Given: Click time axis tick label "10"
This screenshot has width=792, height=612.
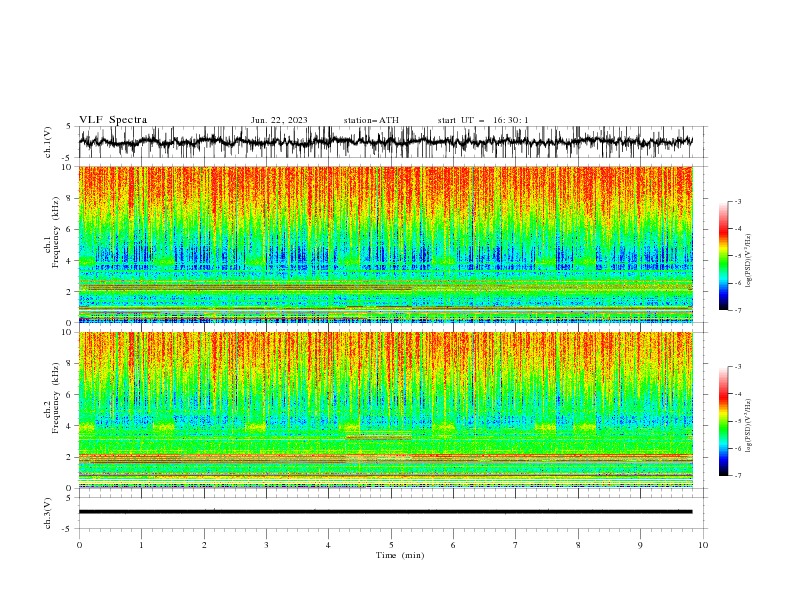Looking at the screenshot, I should 703,545.
